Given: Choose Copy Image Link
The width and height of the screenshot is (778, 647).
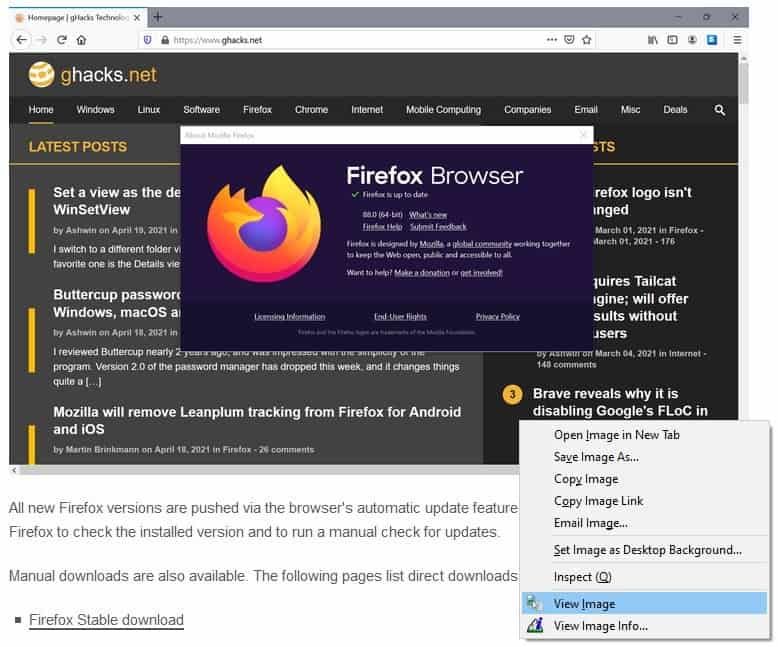Looking at the screenshot, I should [x=645, y=501].
